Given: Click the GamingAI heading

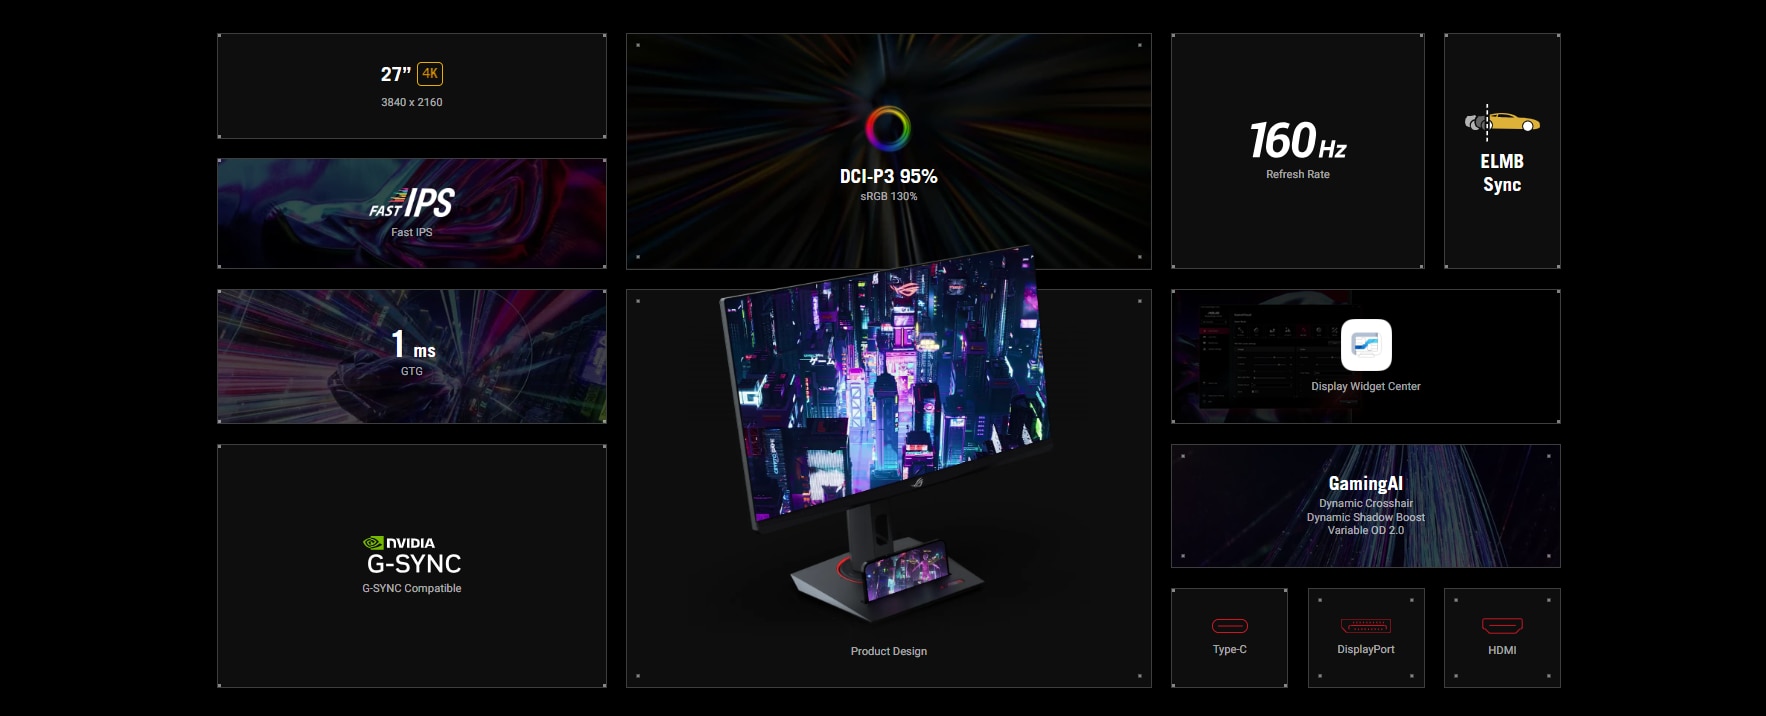Looking at the screenshot, I should pyautogui.click(x=1366, y=484).
